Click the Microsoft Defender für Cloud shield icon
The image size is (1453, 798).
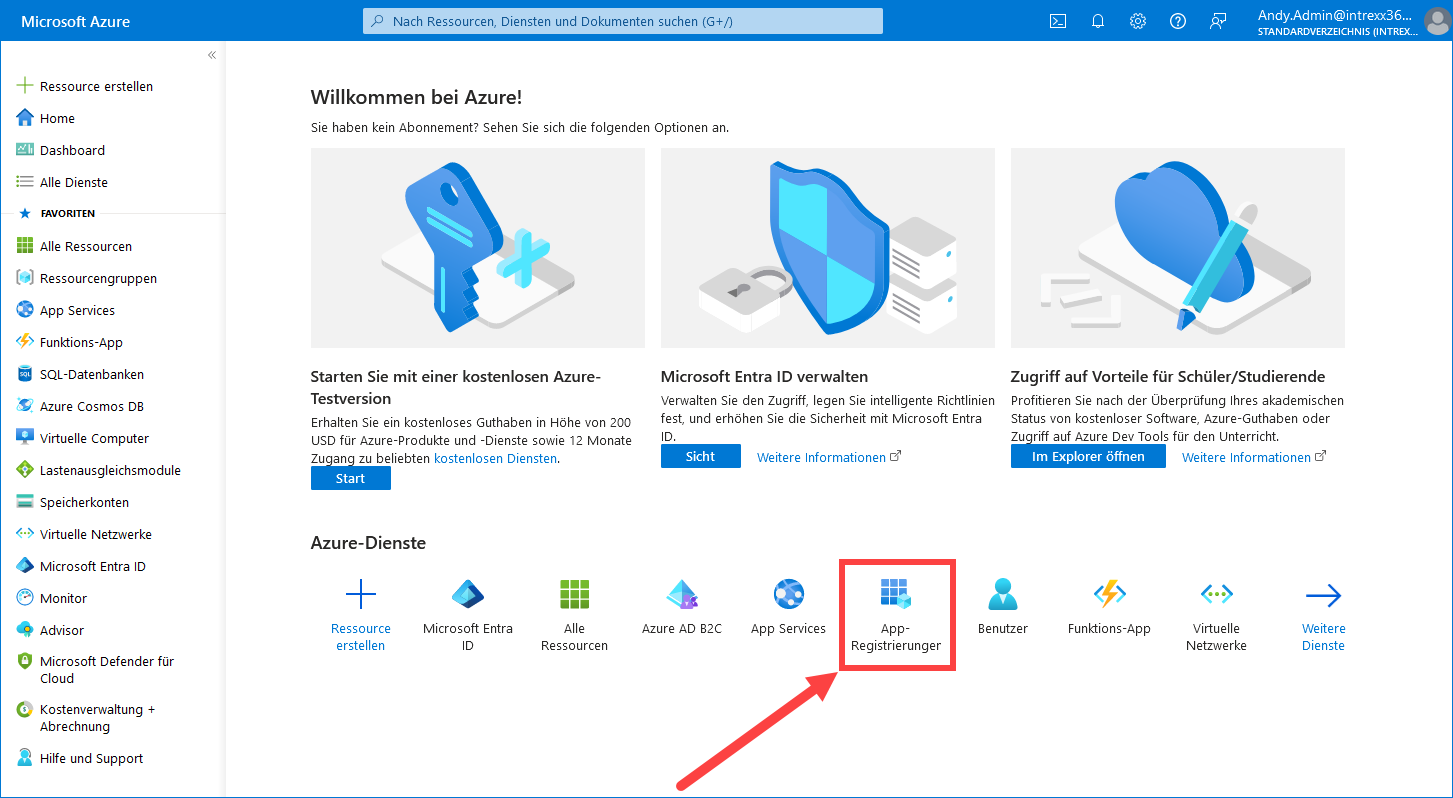tap(25, 662)
